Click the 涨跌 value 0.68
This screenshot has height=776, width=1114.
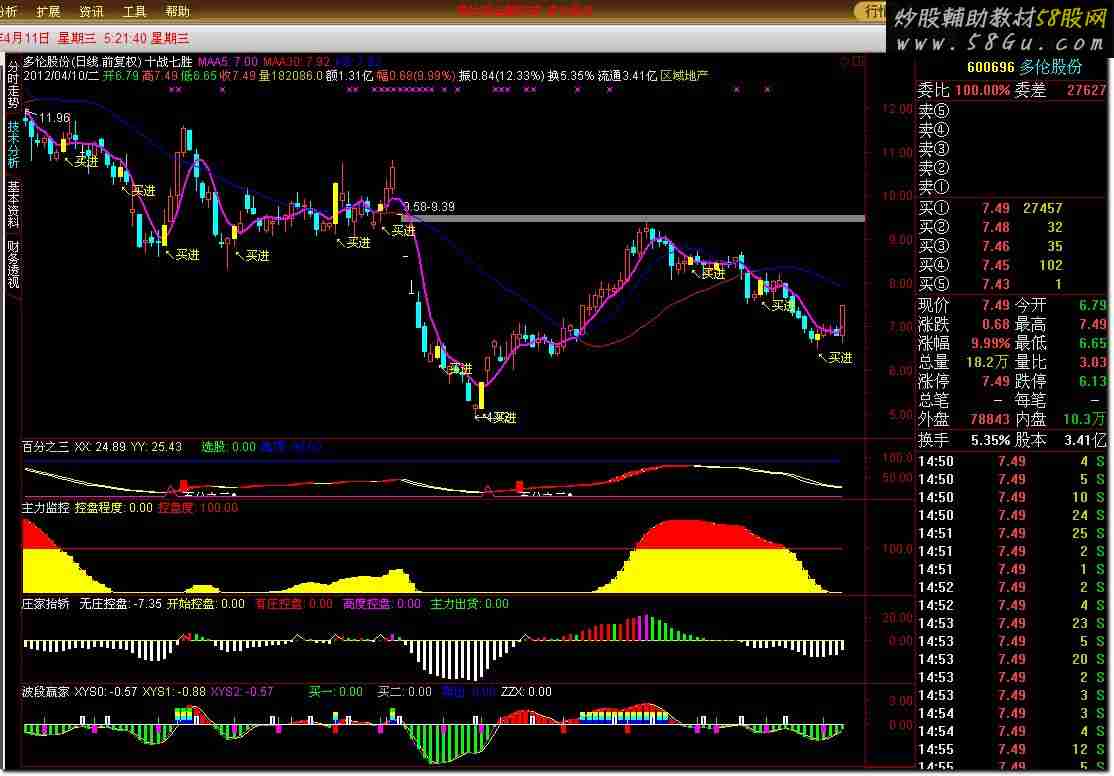pos(996,325)
